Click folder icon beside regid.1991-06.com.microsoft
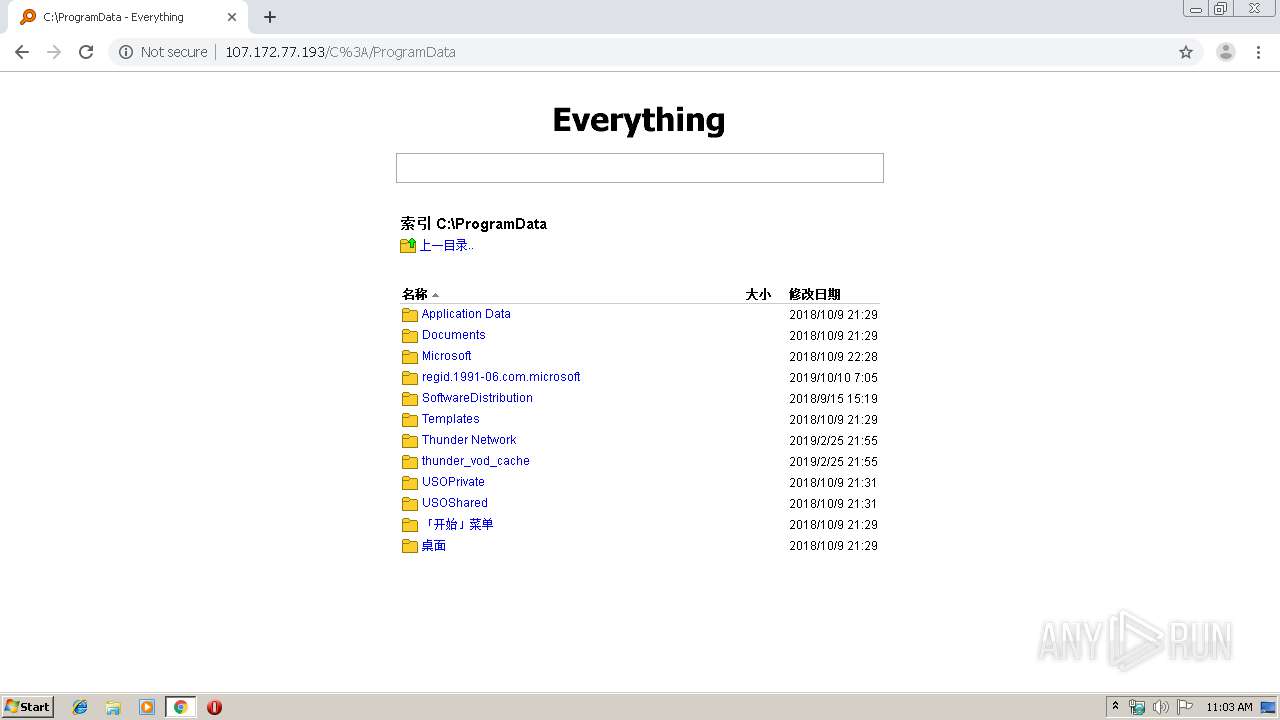 pos(410,377)
